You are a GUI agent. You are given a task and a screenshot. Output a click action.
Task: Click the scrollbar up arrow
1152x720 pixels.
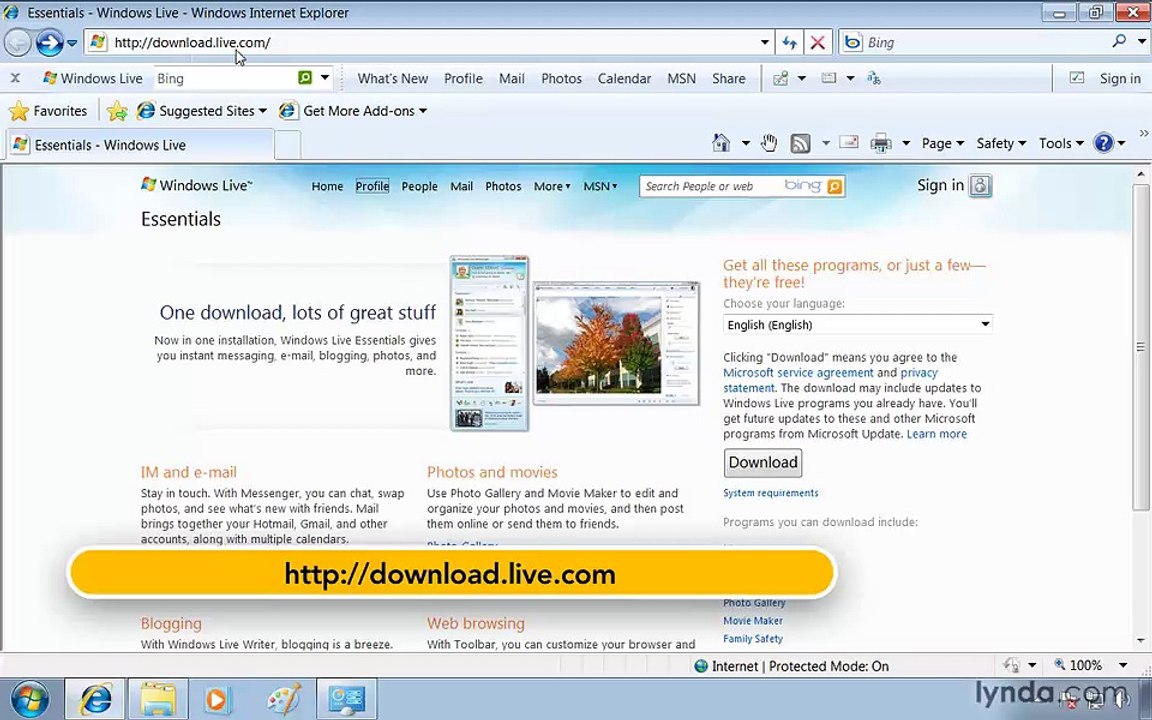[1140, 175]
